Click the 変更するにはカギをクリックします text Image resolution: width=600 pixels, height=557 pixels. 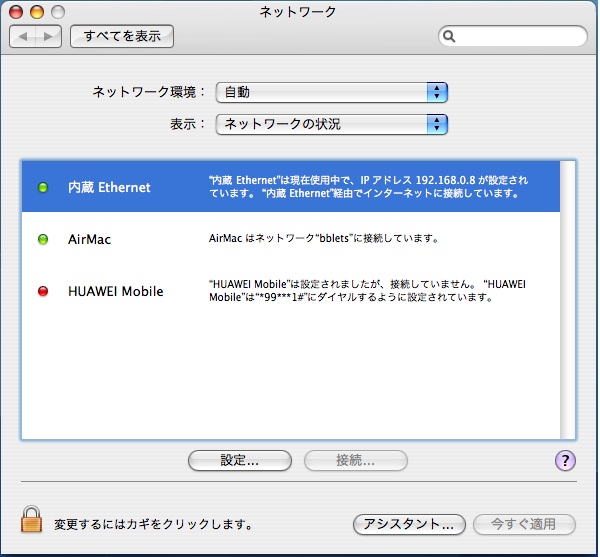(153, 524)
